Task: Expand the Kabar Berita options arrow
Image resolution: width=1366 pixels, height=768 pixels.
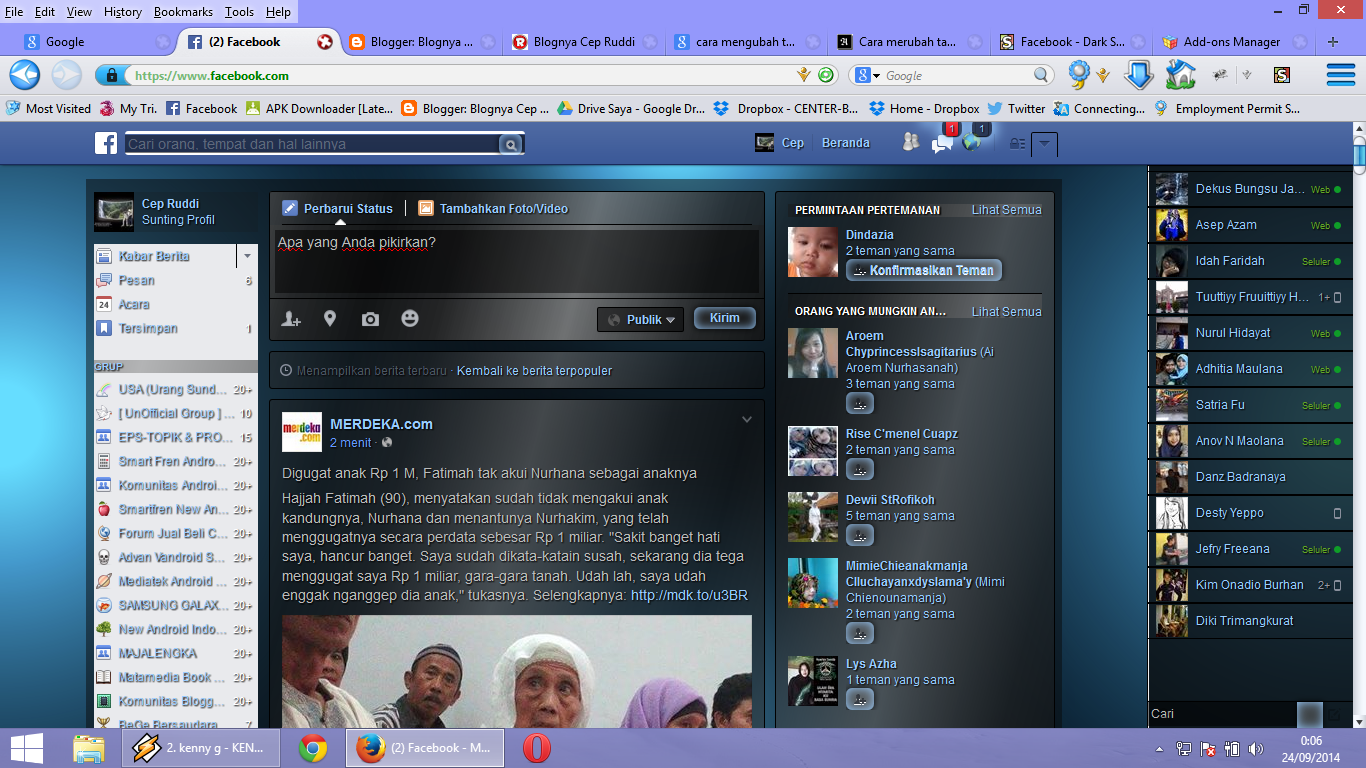Action: click(247, 256)
